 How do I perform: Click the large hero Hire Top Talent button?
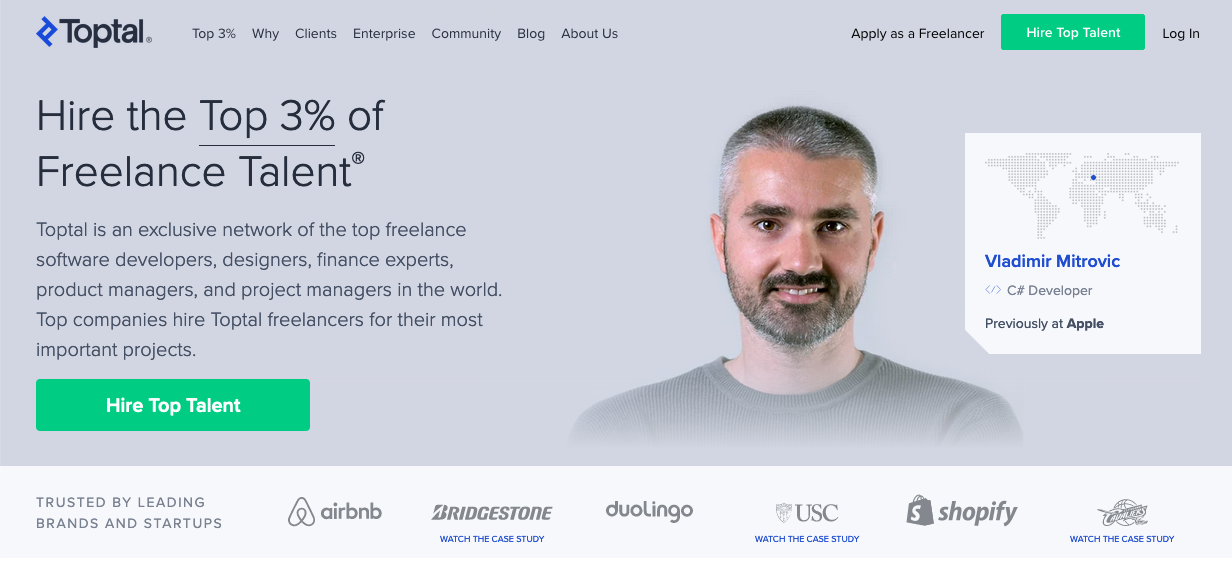coord(173,405)
